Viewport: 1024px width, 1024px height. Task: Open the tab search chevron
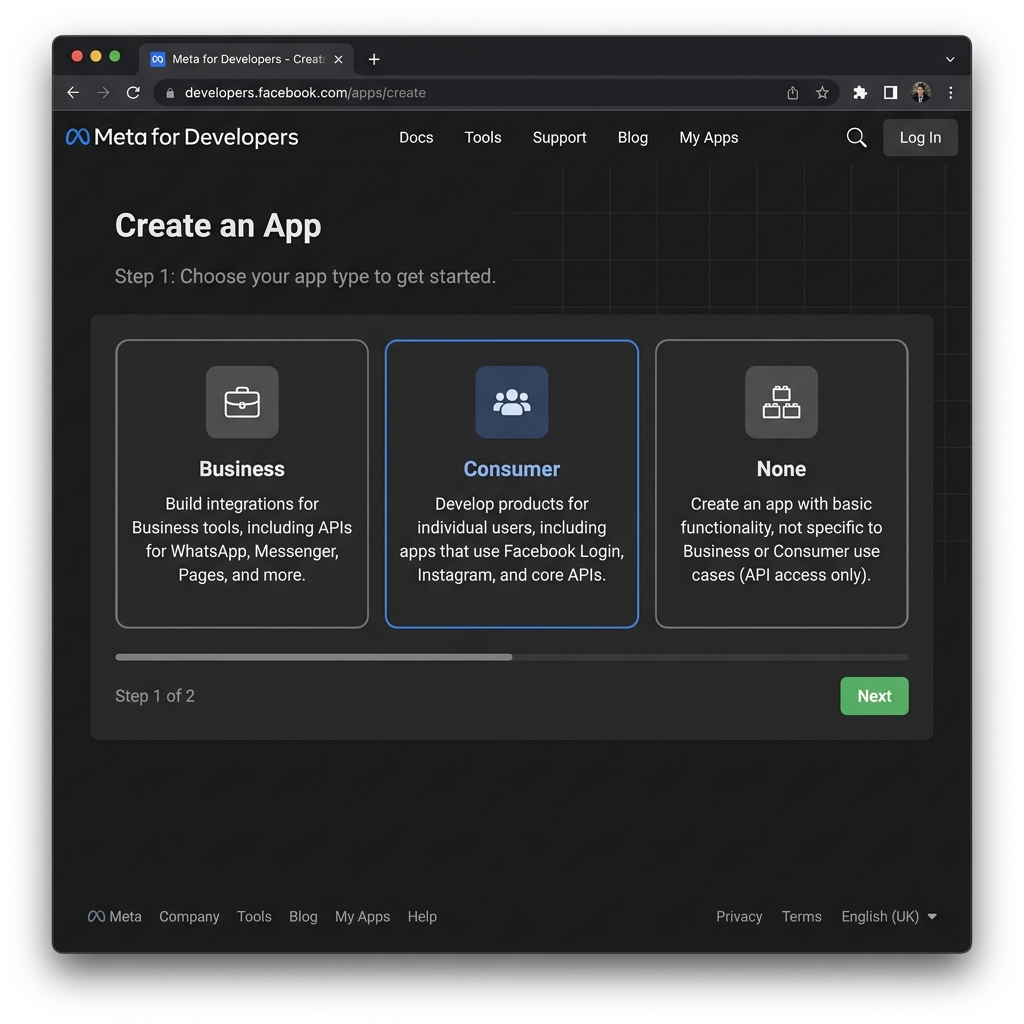click(949, 59)
